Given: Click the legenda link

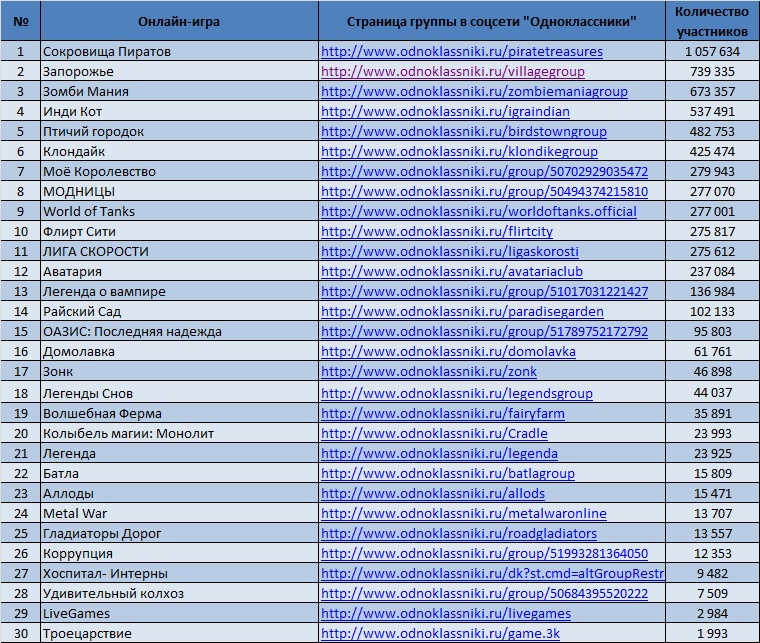Looking at the screenshot, I should click(x=439, y=454).
